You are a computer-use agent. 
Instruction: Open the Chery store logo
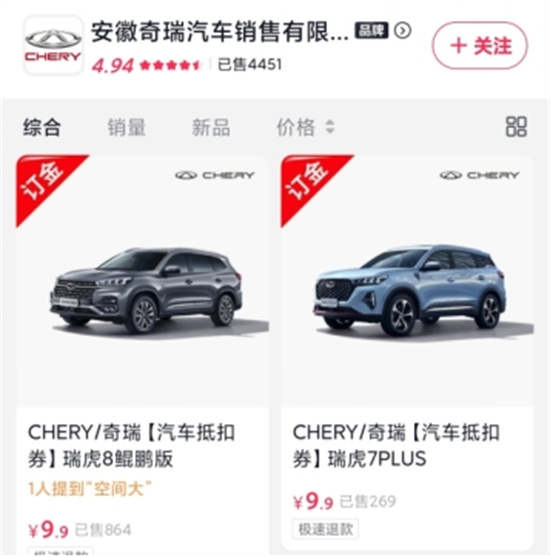click(53, 45)
